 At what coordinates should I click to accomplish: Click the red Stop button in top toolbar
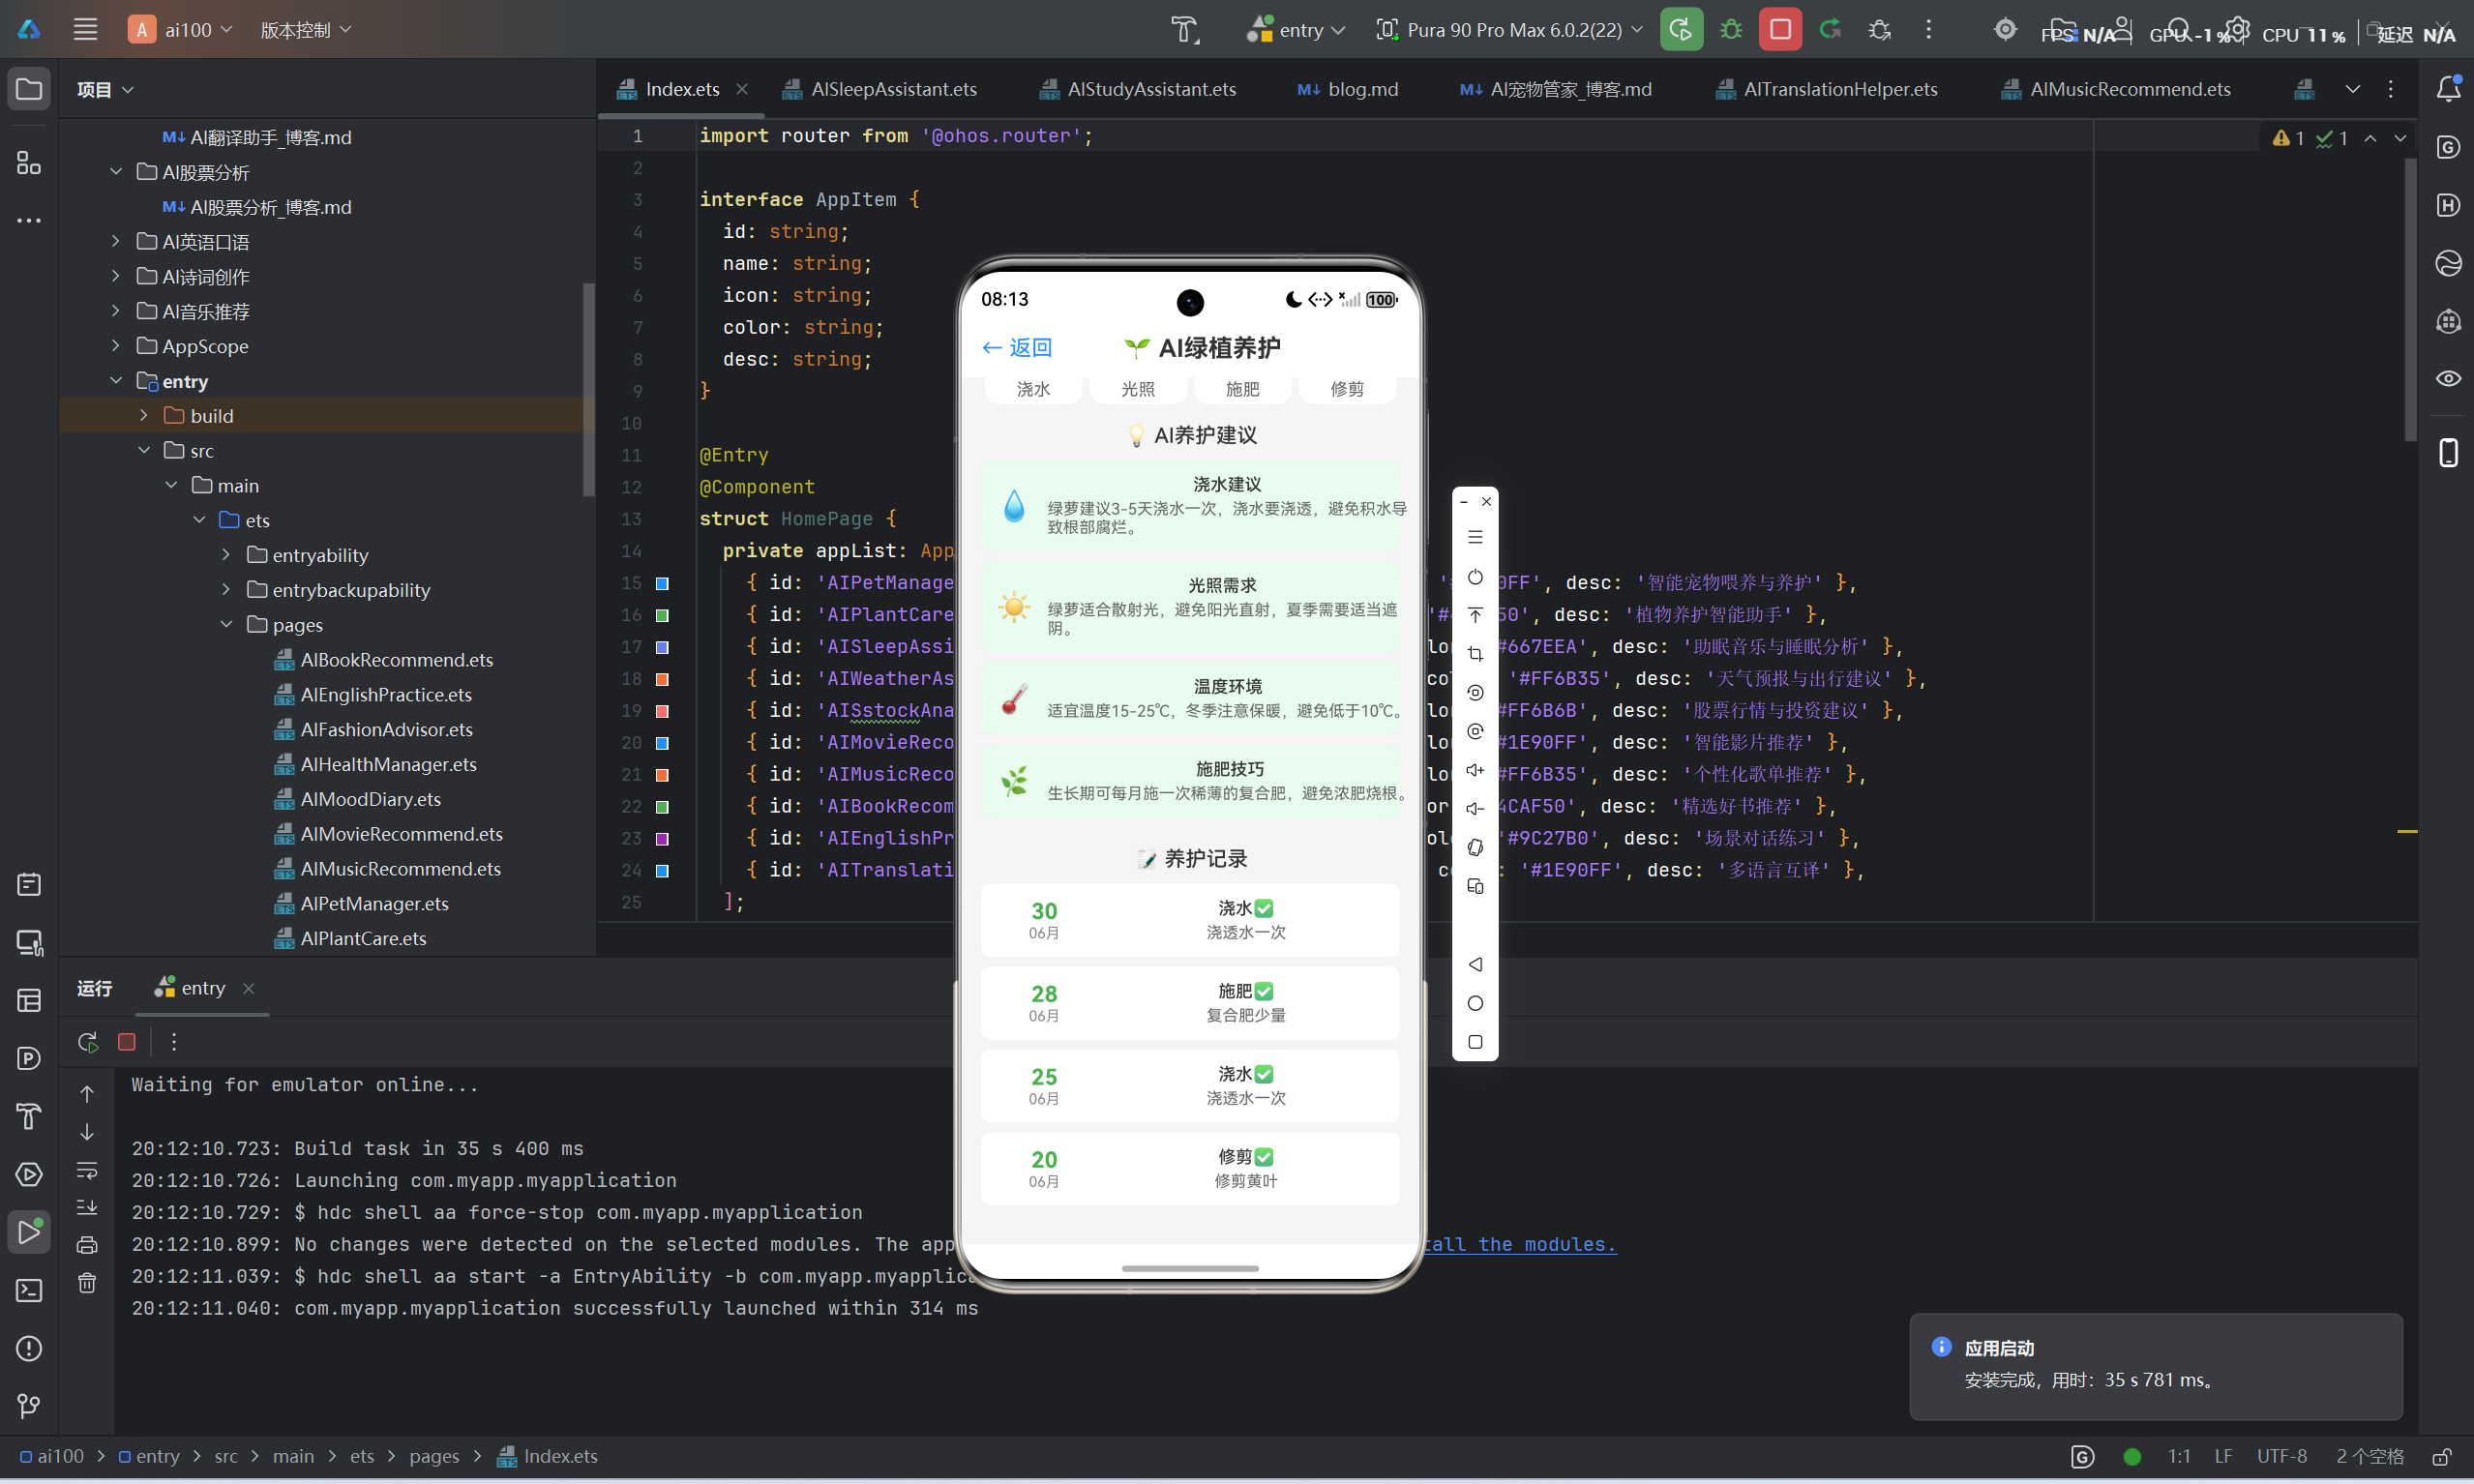tap(1780, 30)
